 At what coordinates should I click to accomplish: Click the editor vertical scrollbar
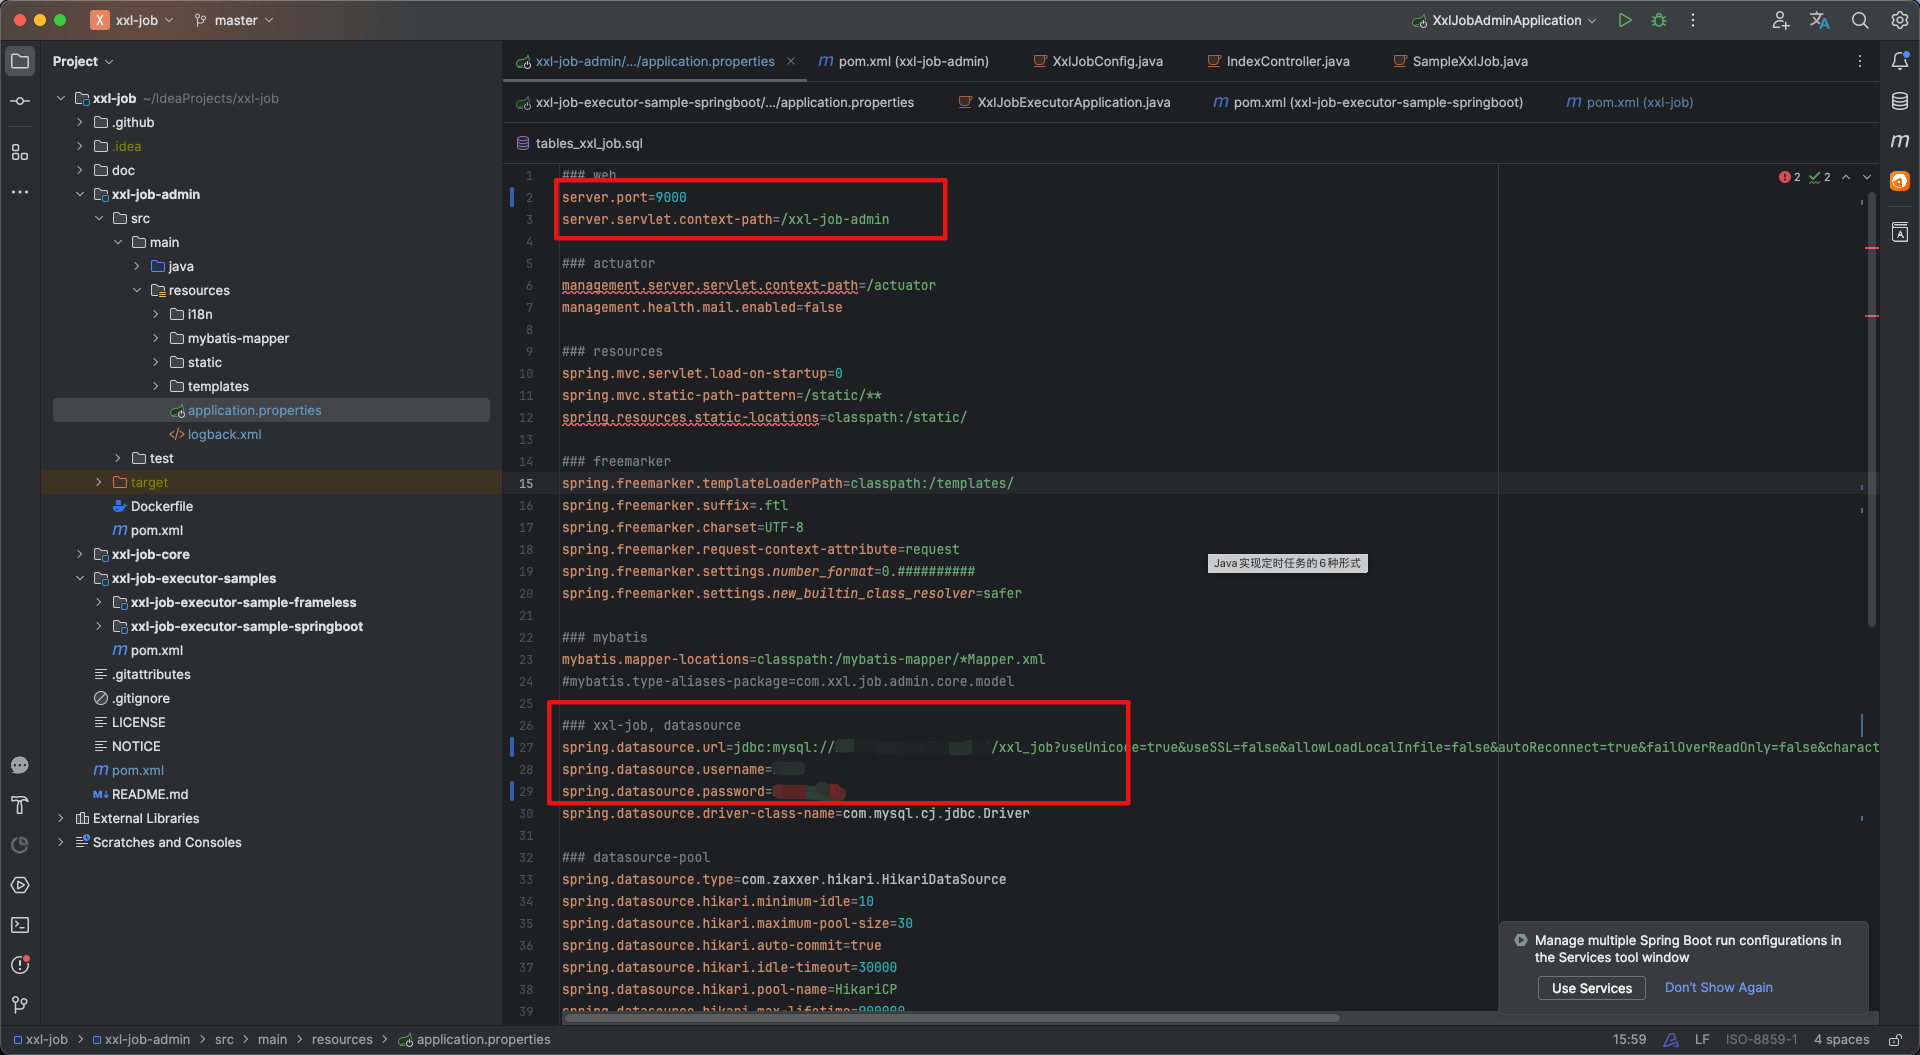[1871, 410]
